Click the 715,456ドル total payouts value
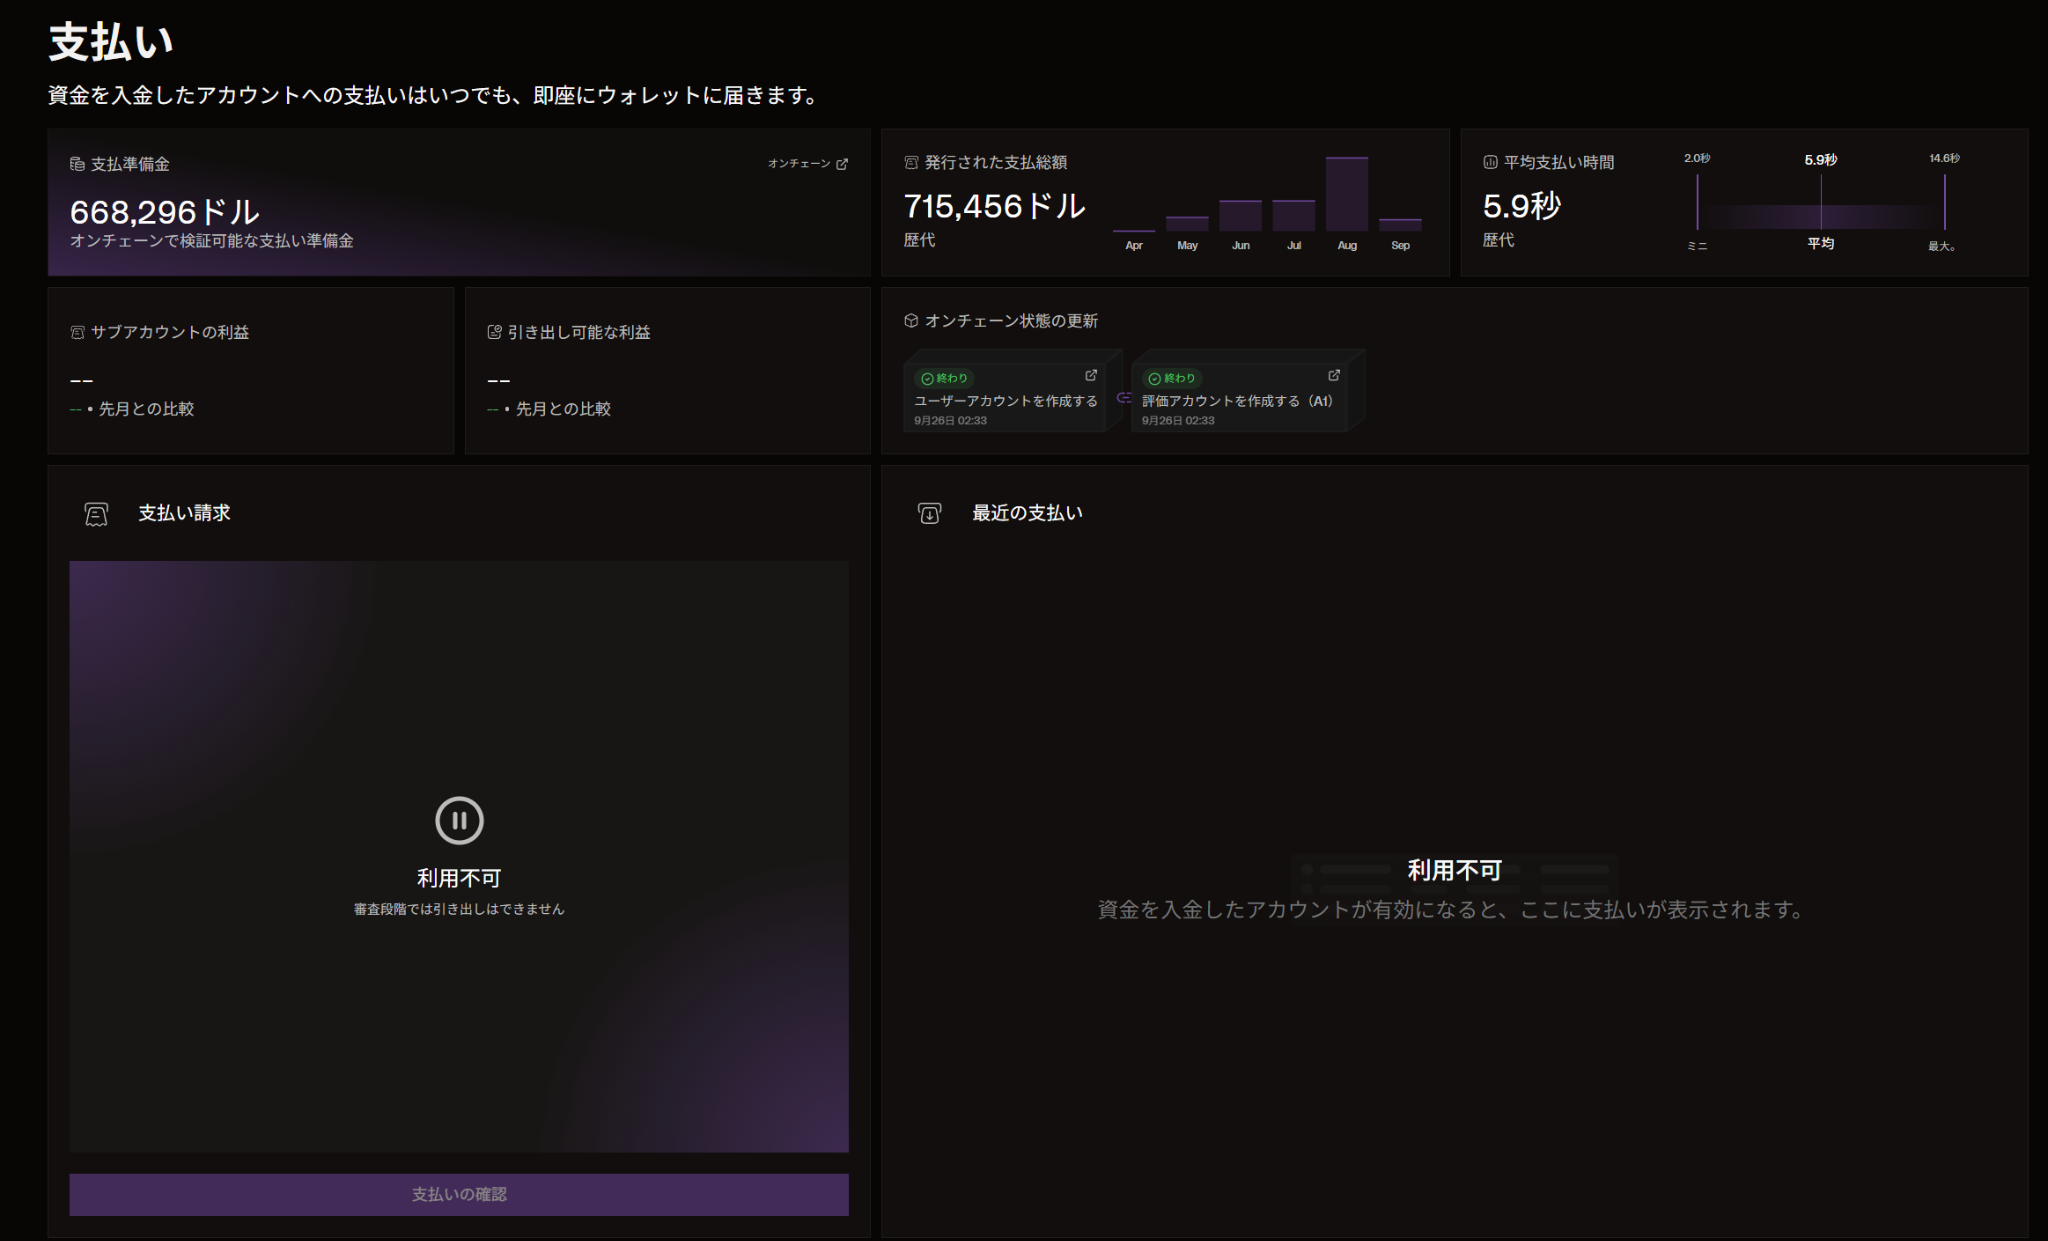This screenshot has height=1241, width=2048. point(995,206)
